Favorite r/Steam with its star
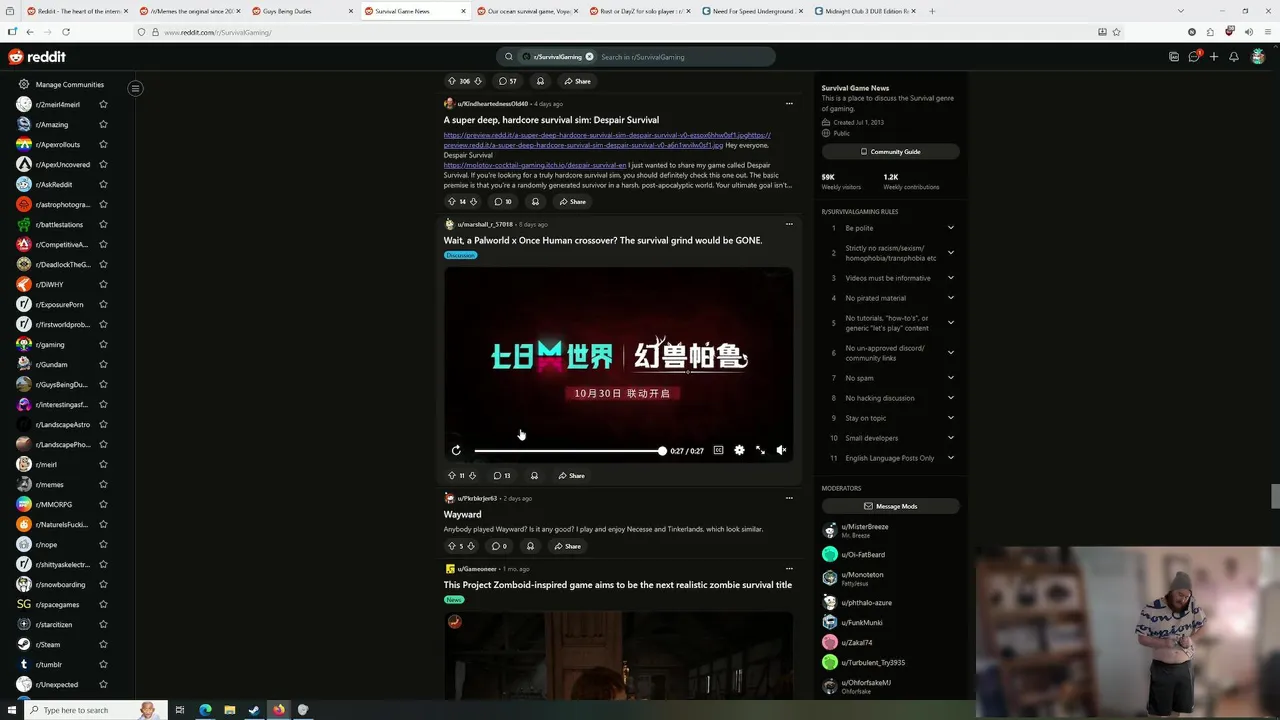Image resolution: width=1280 pixels, height=720 pixels. click(x=103, y=644)
